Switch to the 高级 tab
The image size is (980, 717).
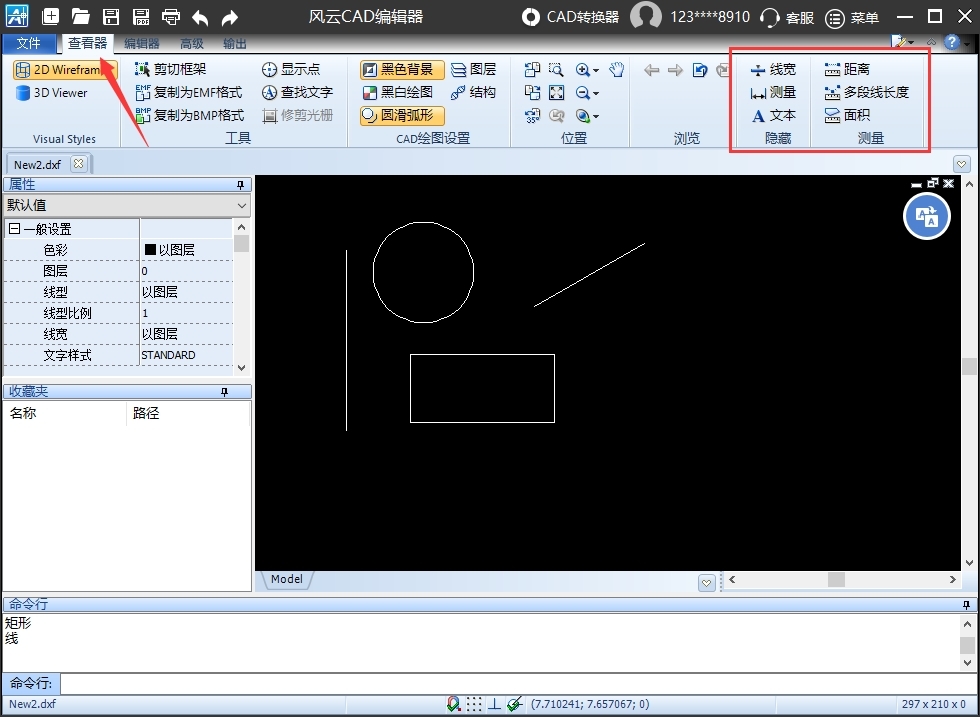(192, 43)
